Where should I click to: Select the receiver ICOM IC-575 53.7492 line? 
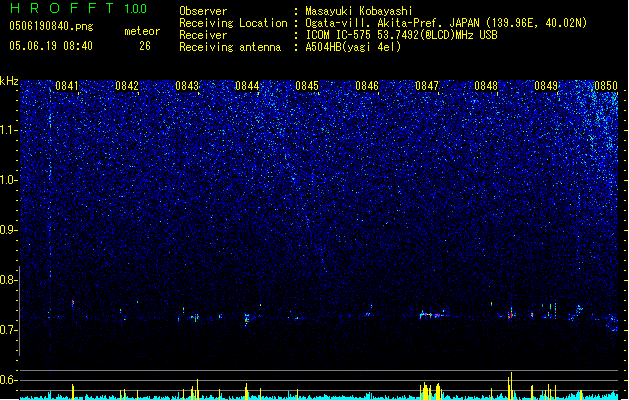point(401,35)
